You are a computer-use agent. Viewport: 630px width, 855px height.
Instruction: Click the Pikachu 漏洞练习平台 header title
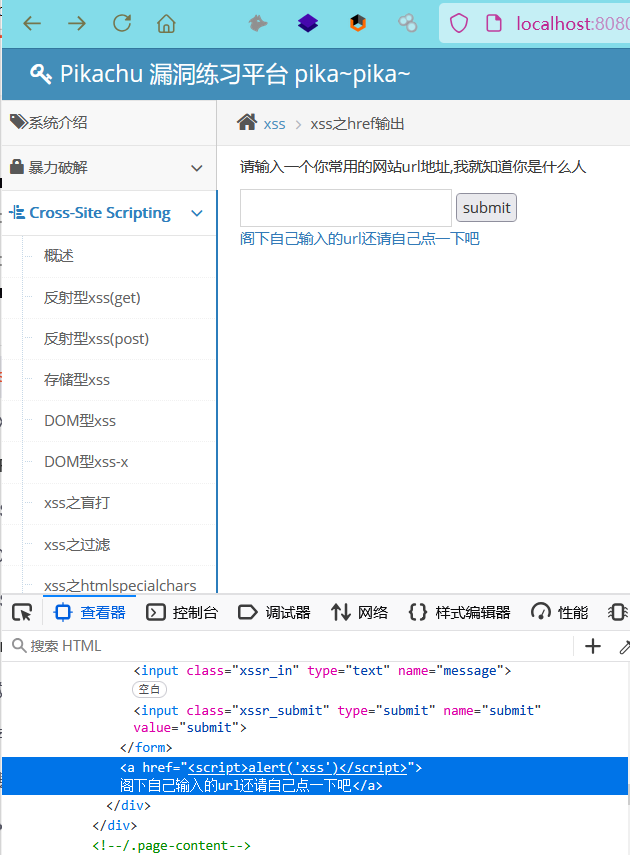click(235, 74)
